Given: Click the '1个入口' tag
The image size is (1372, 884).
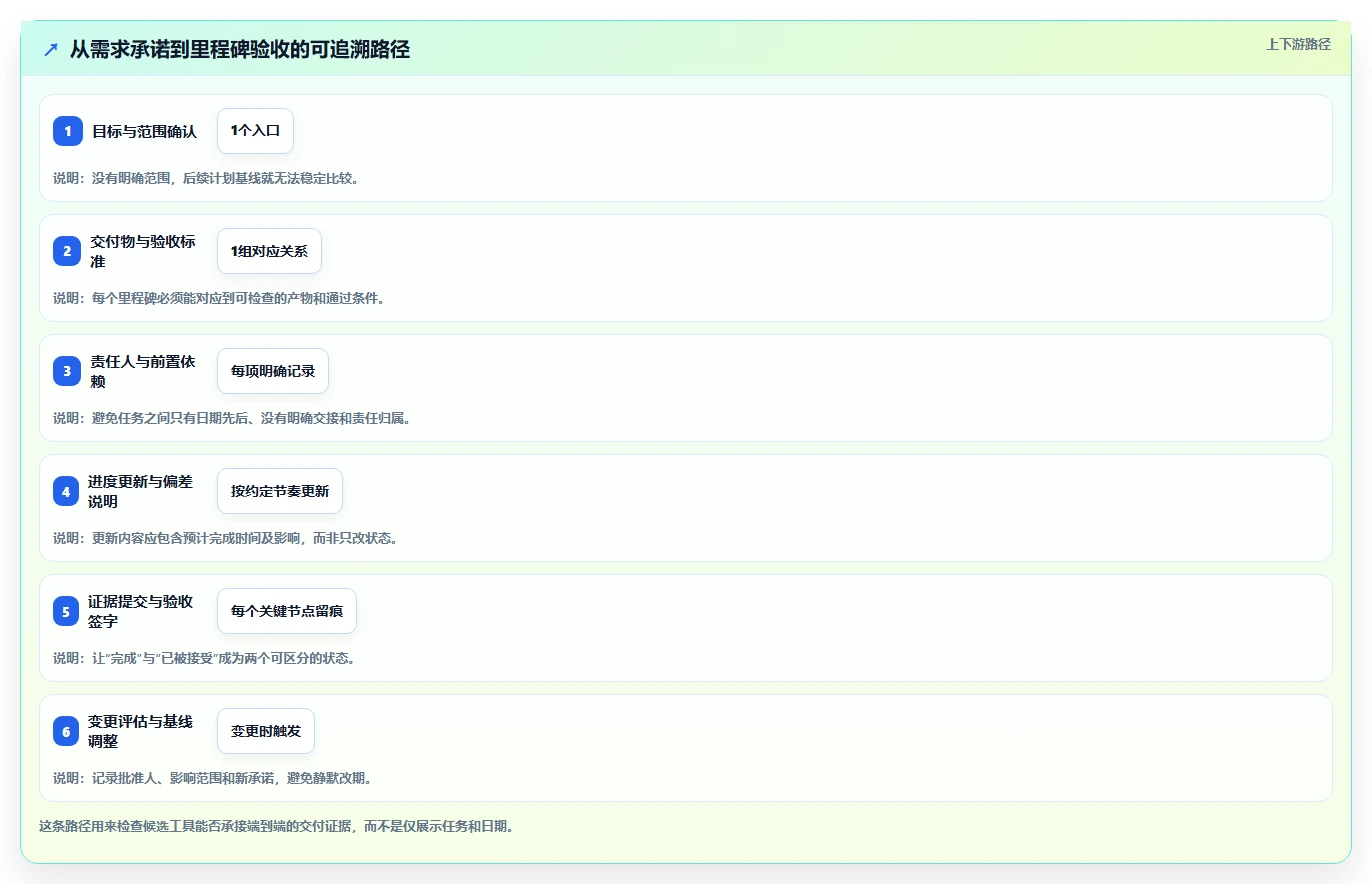Looking at the screenshot, I should click(x=255, y=131).
